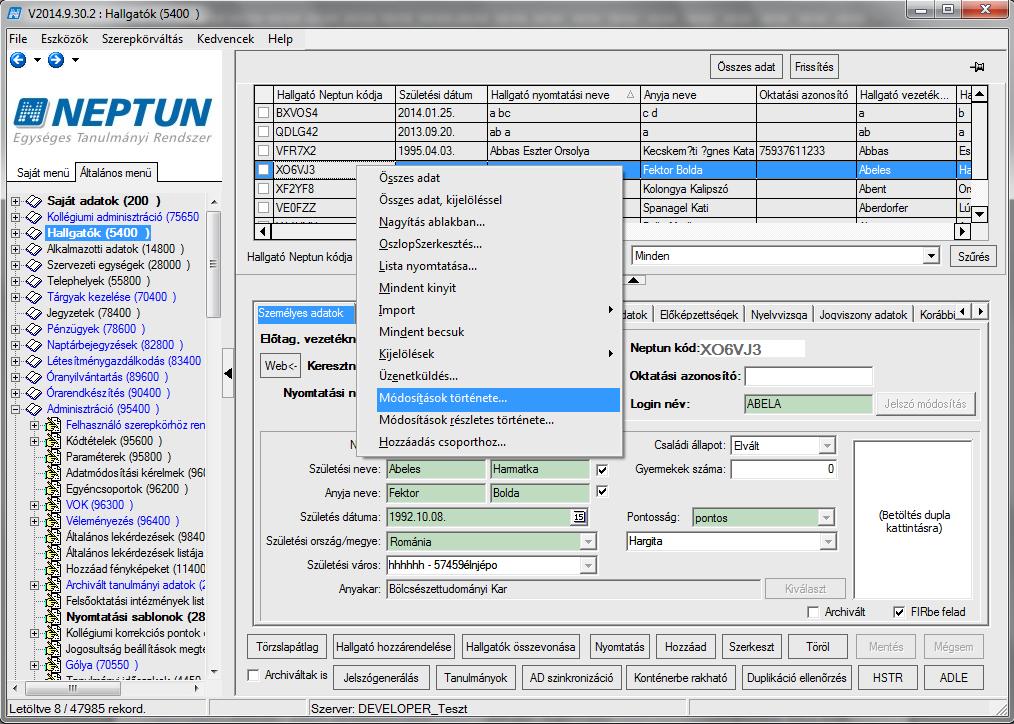The image size is (1014, 724).
Task: Toggle the FIRbe felad checkbox
Action: (899, 612)
